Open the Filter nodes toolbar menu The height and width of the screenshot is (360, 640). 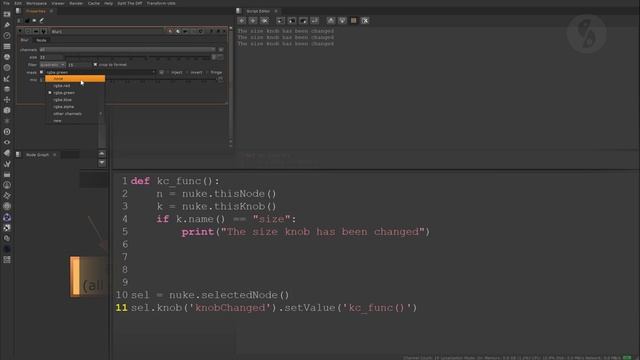(x=7, y=67)
